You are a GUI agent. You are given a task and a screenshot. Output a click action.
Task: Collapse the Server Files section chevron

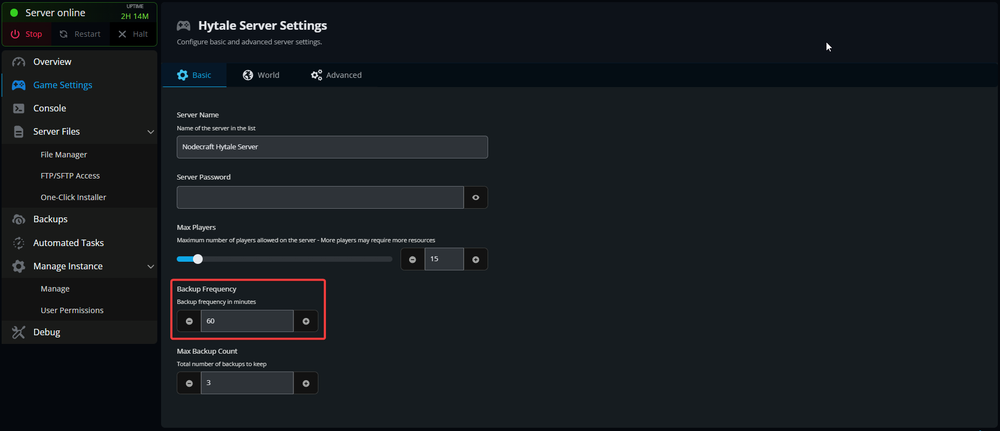(151, 132)
